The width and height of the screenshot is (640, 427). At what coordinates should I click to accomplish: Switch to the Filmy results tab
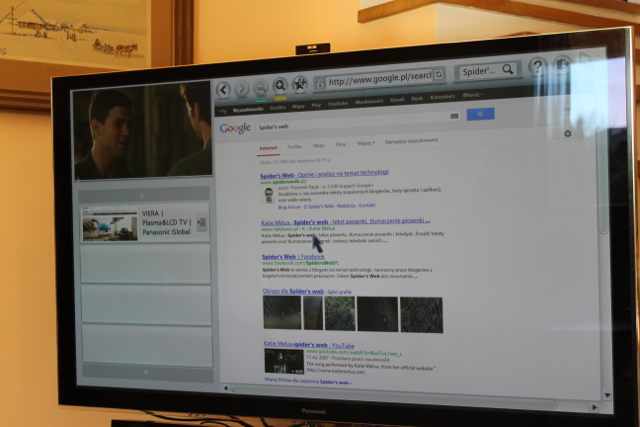click(340, 144)
